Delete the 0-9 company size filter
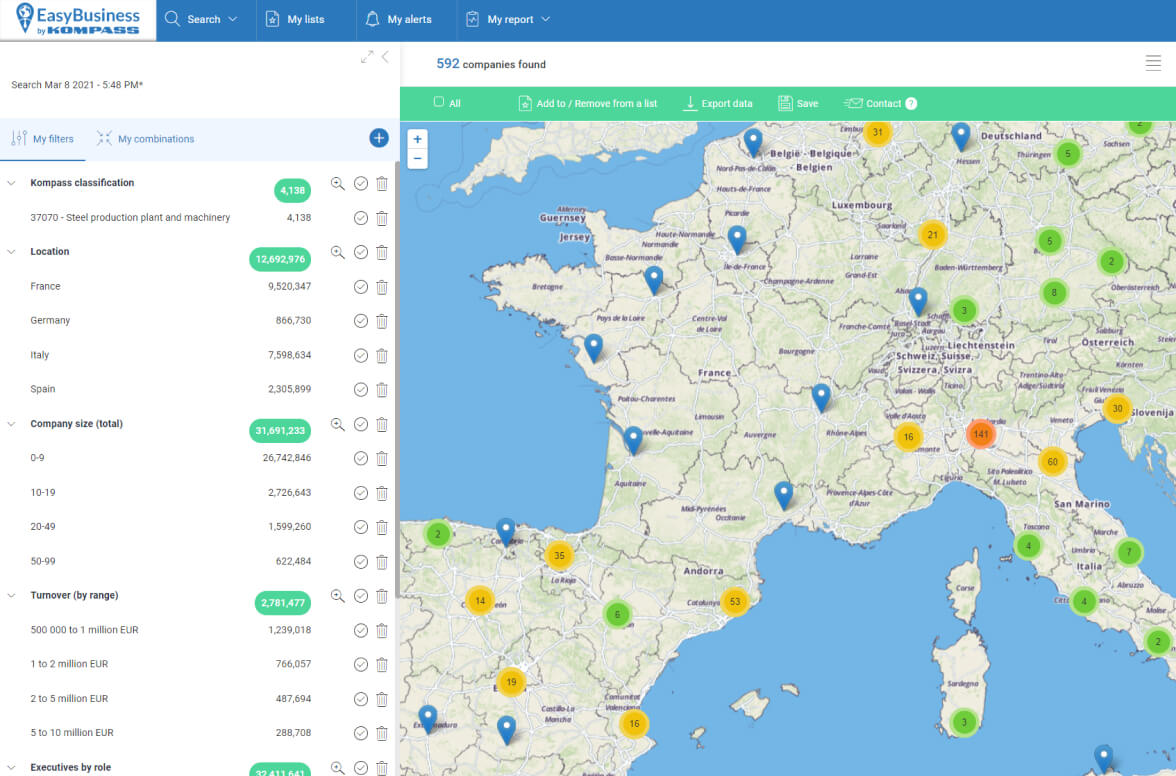Screen dimensions: 1176x776 click(x=381, y=458)
